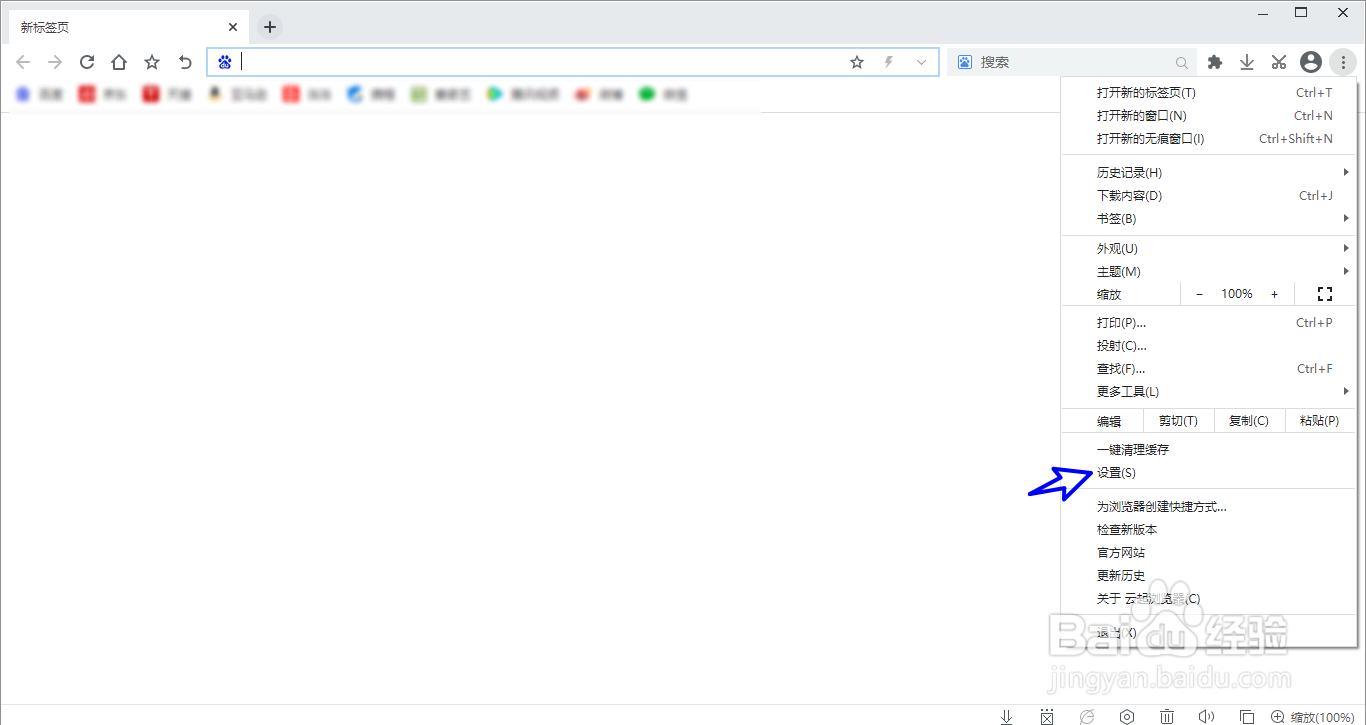Increase zoom with the plus button
This screenshot has height=725, width=1366.
click(x=1274, y=294)
